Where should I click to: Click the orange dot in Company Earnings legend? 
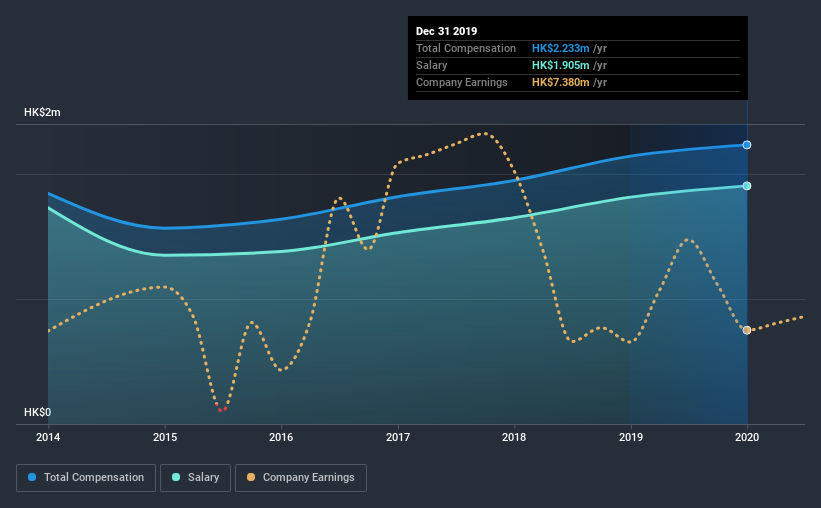(251, 477)
